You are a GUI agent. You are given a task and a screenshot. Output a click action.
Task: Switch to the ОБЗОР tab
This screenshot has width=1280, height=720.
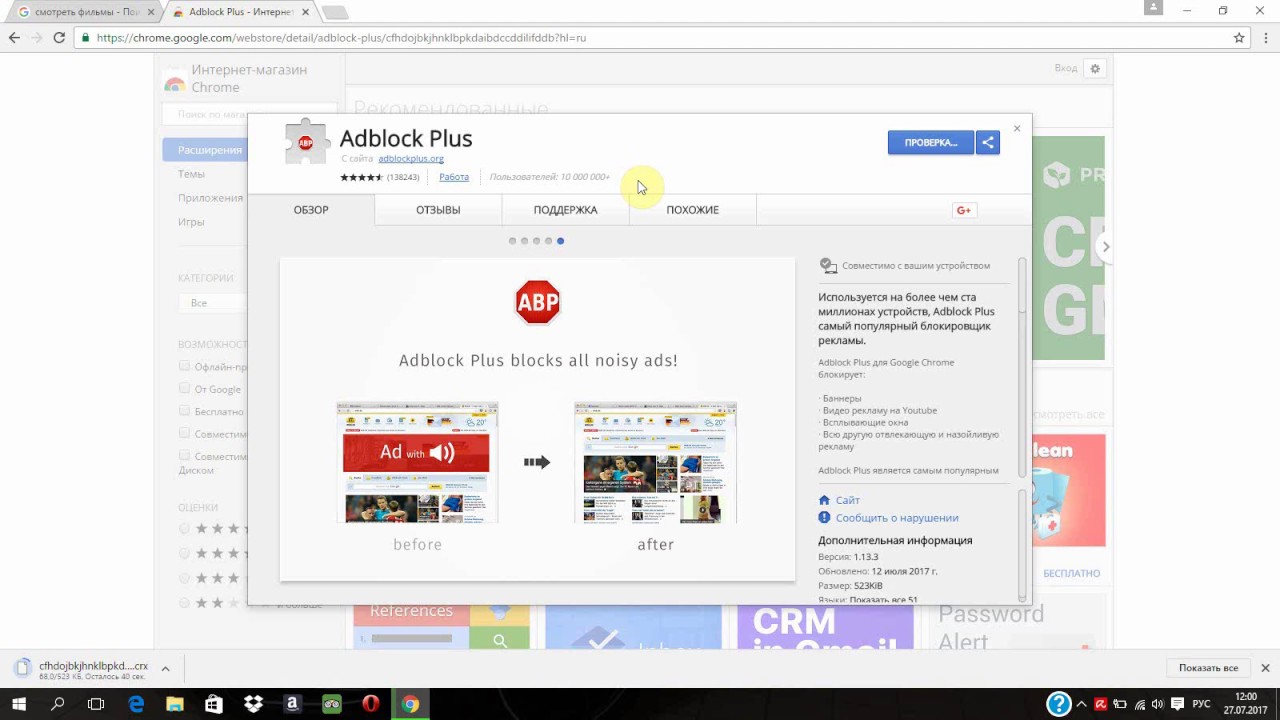click(x=311, y=210)
